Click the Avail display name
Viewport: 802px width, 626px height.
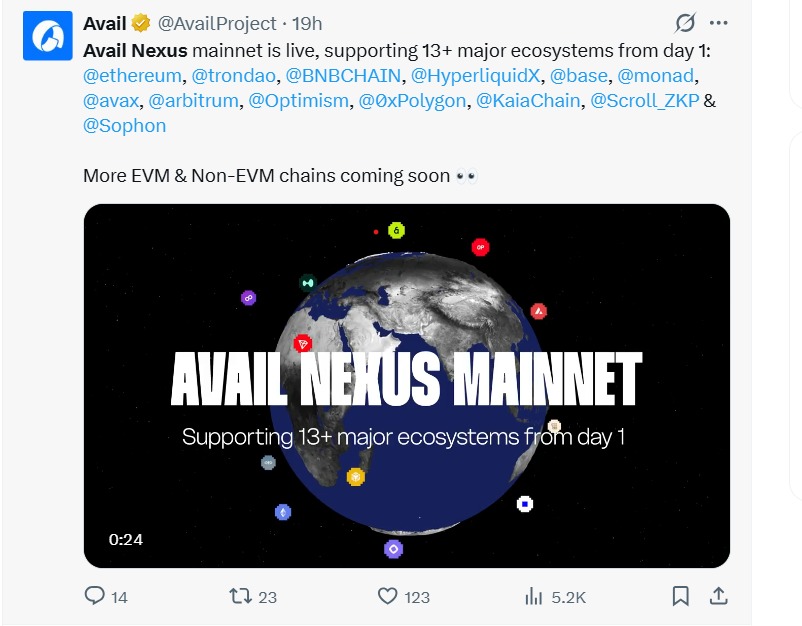(x=105, y=23)
